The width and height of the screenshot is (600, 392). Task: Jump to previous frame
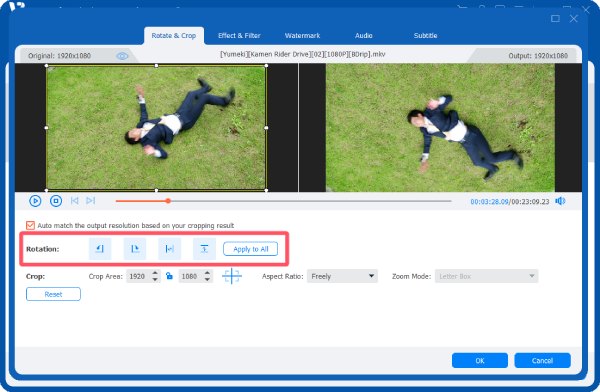[75, 201]
